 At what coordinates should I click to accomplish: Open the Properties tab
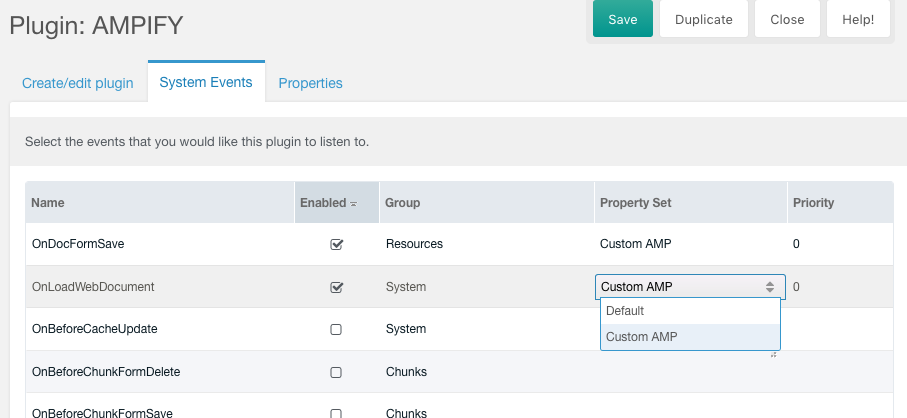click(311, 83)
